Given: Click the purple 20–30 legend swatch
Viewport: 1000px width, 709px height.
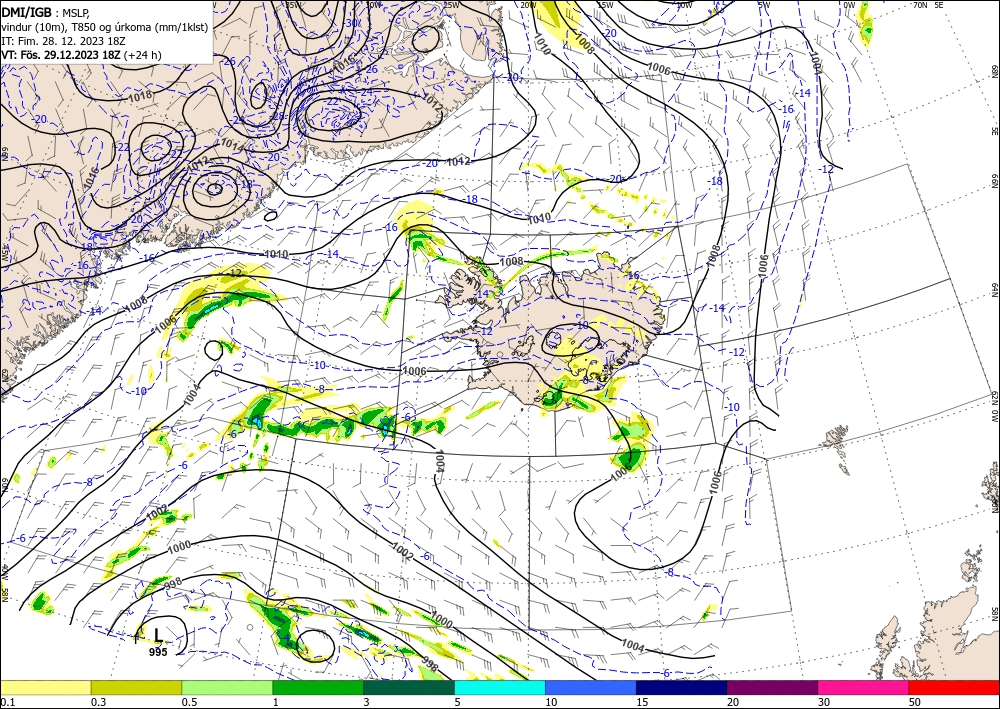Looking at the screenshot, I should coord(772,687).
